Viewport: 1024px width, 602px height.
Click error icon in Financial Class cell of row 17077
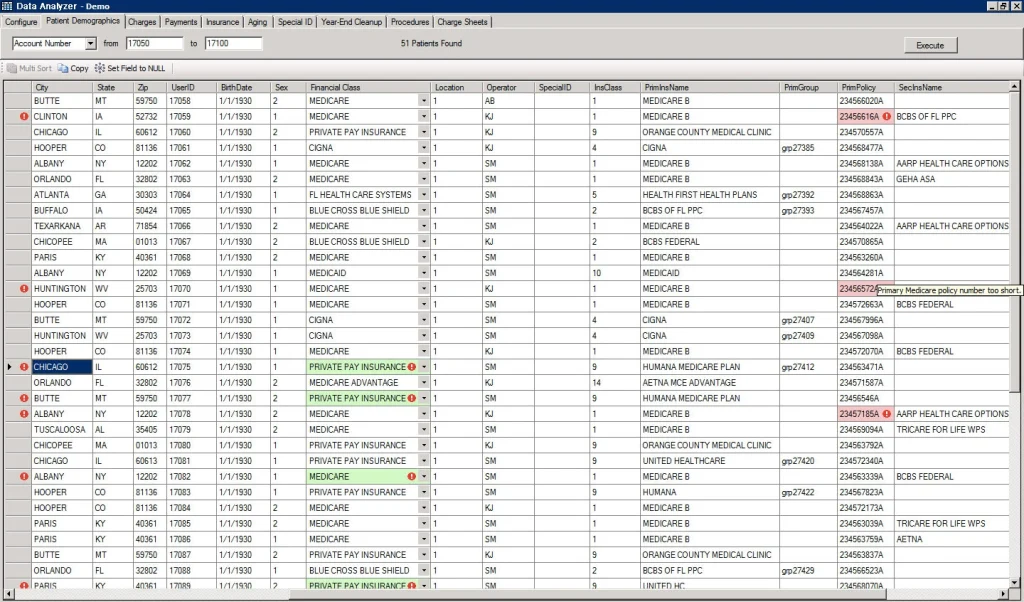coord(411,398)
